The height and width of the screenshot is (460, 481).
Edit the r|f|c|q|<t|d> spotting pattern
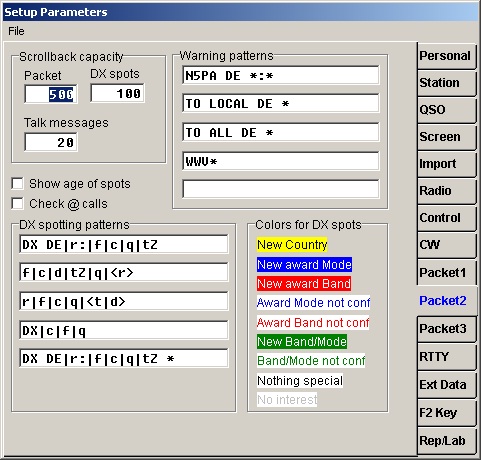click(124, 301)
